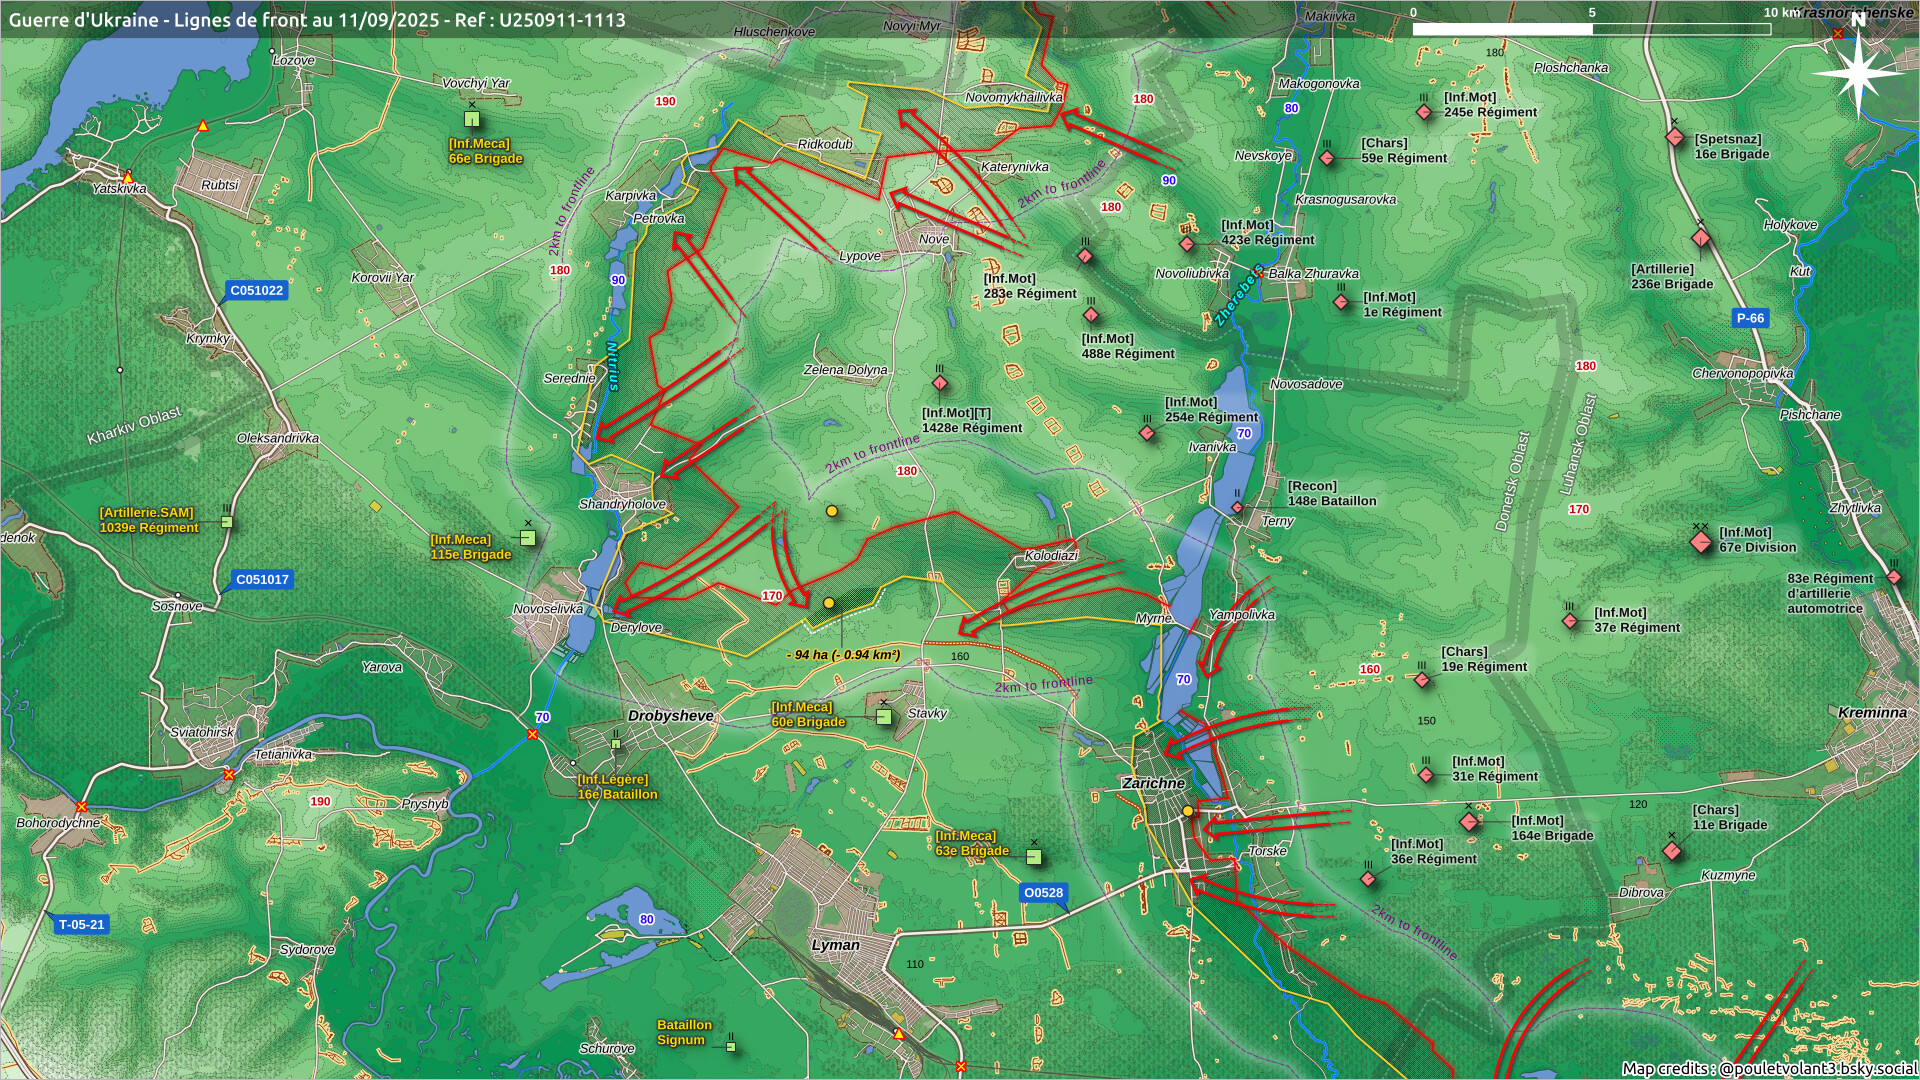The height and width of the screenshot is (1080, 1920).
Task: Click the north compass star icon
Action: tap(1858, 72)
